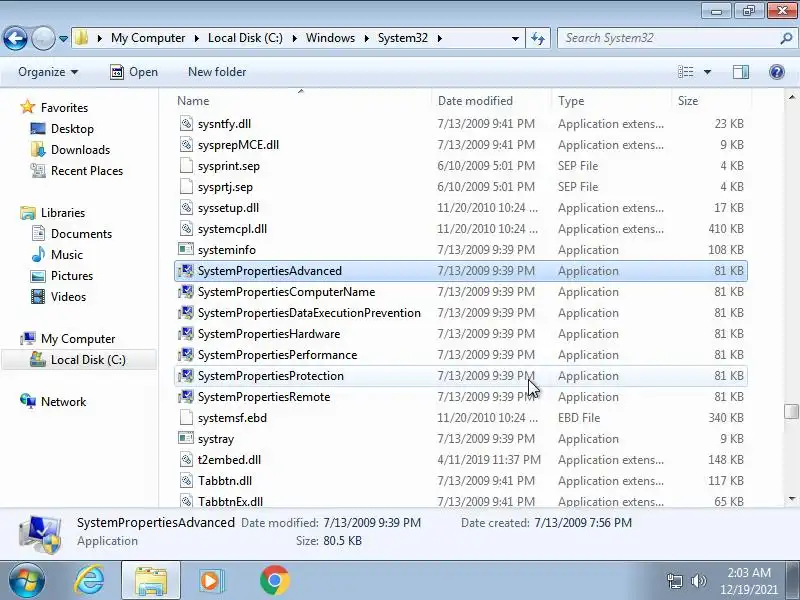Launch Google Chrome from taskbar
Screen dimensions: 800x600
coord(274,580)
